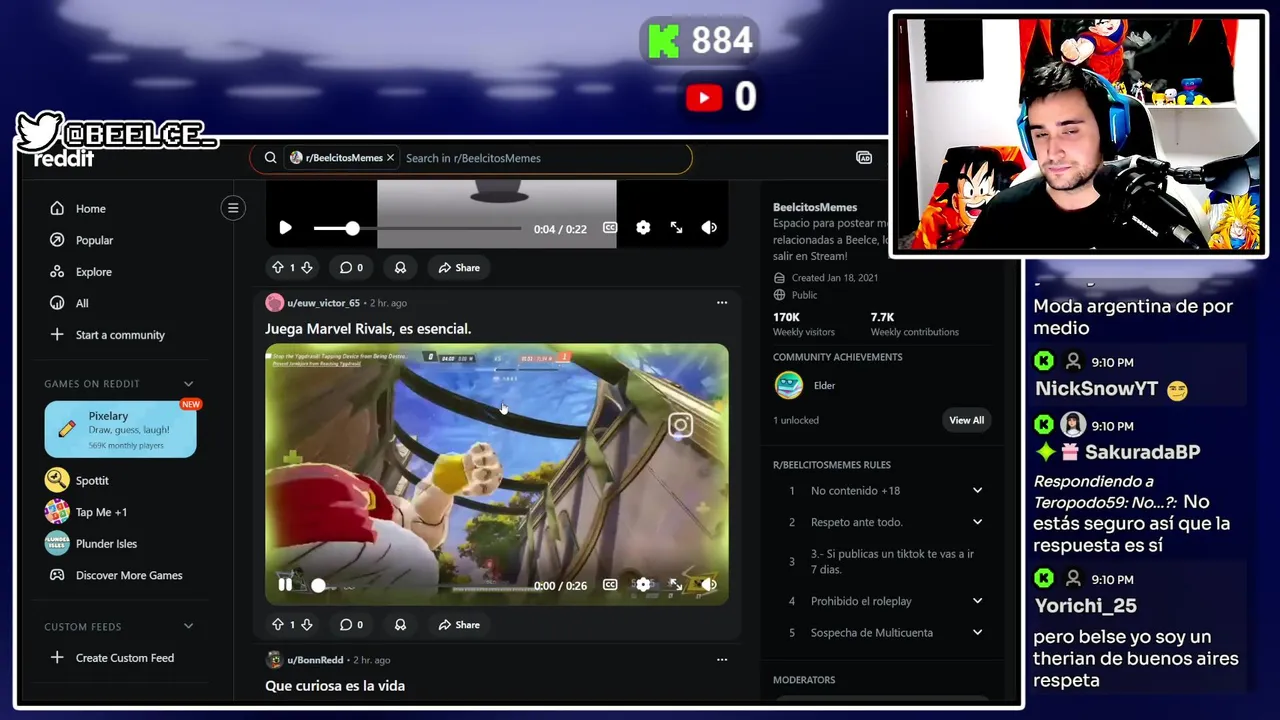The height and width of the screenshot is (720, 1280).
Task: Pause the Marvel Rivals video
Action: (285, 585)
